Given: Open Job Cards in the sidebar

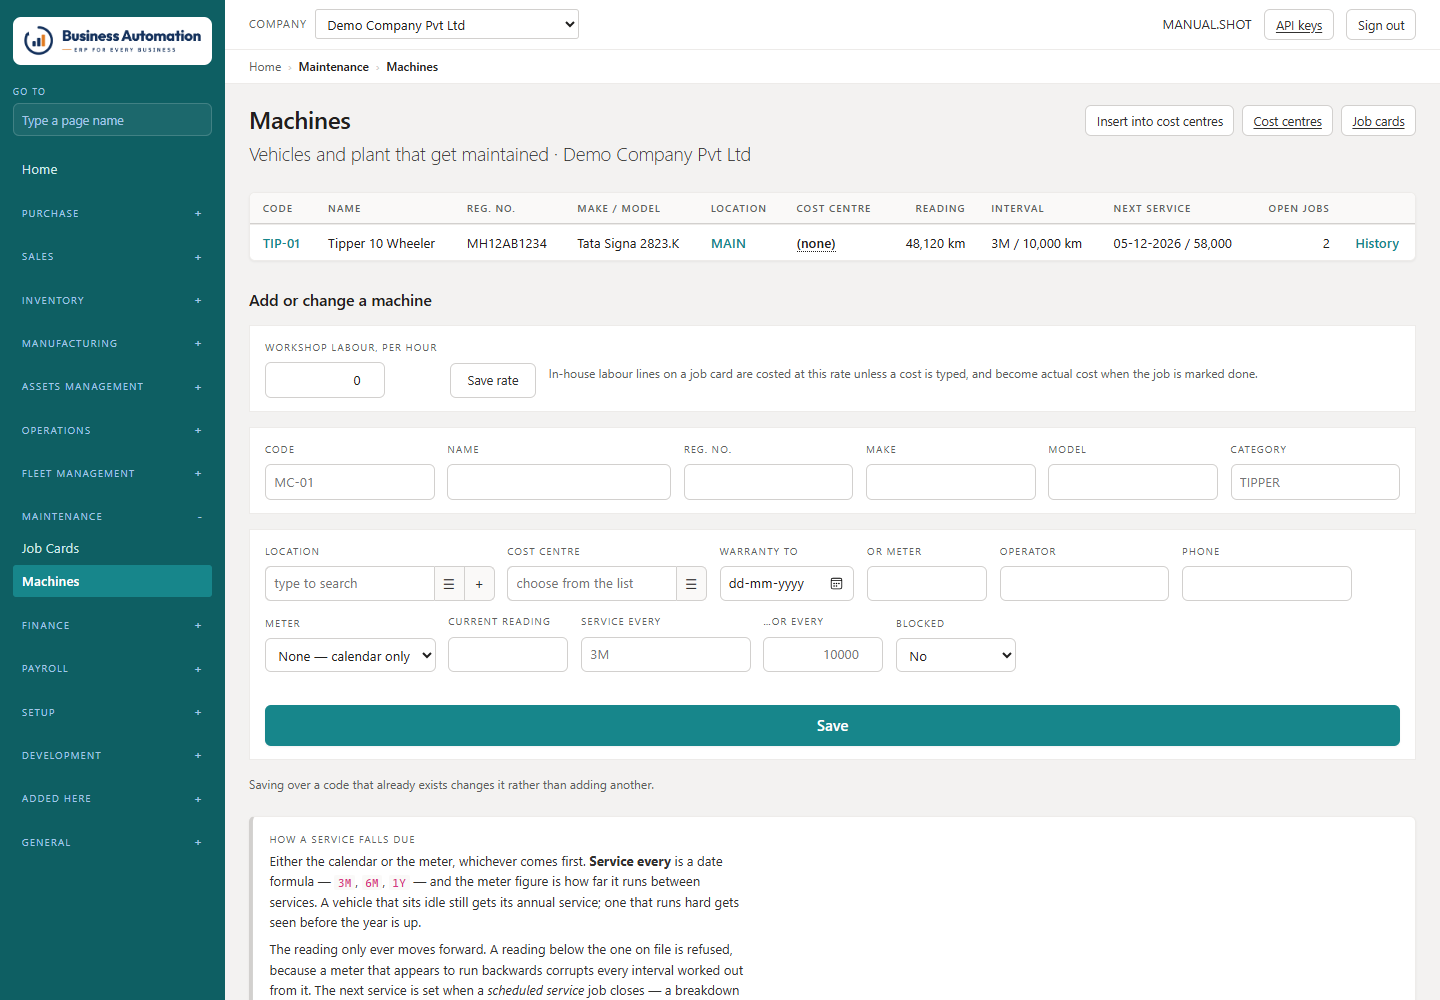Looking at the screenshot, I should 112,549.
